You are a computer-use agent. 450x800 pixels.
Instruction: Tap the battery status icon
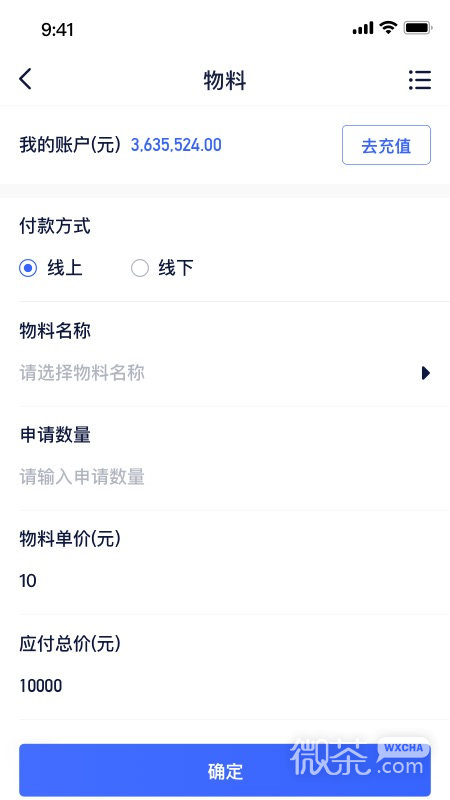coord(418,28)
